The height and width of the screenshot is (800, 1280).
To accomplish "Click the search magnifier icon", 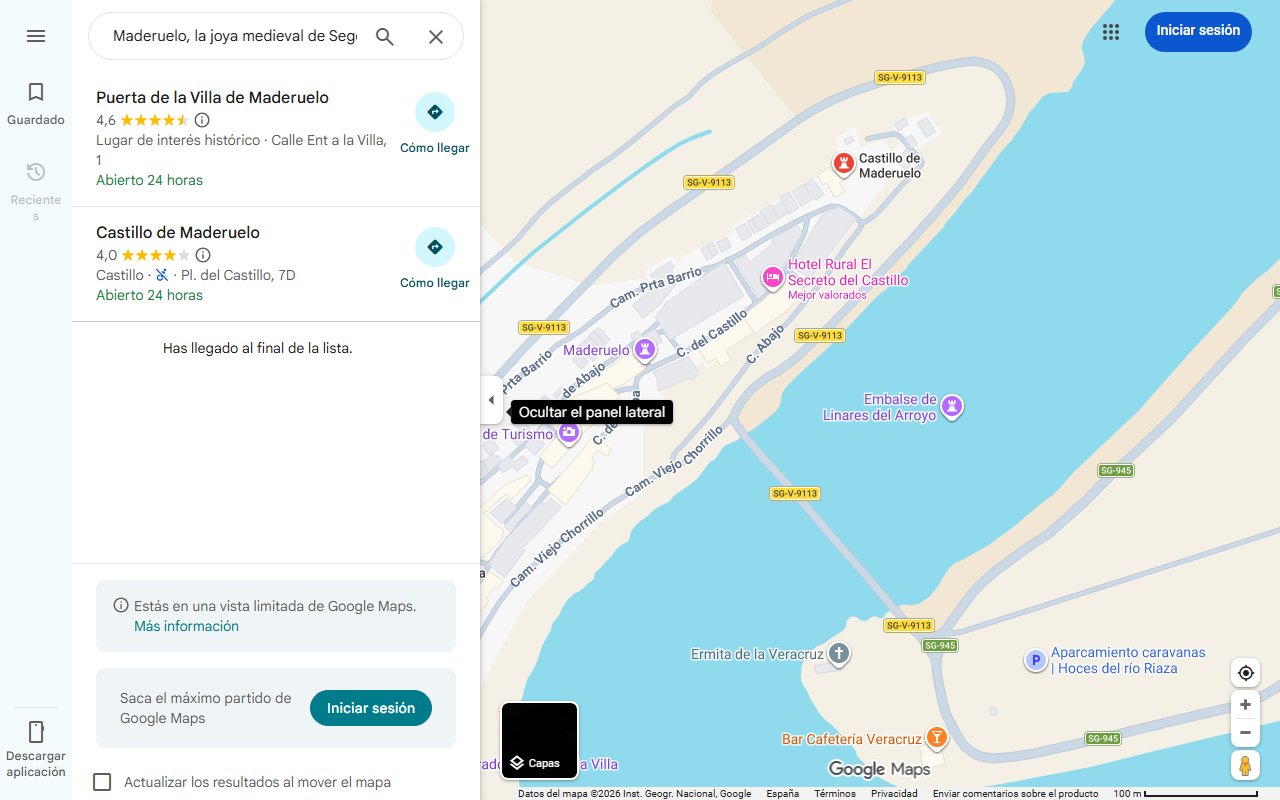I will click(x=385, y=37).
